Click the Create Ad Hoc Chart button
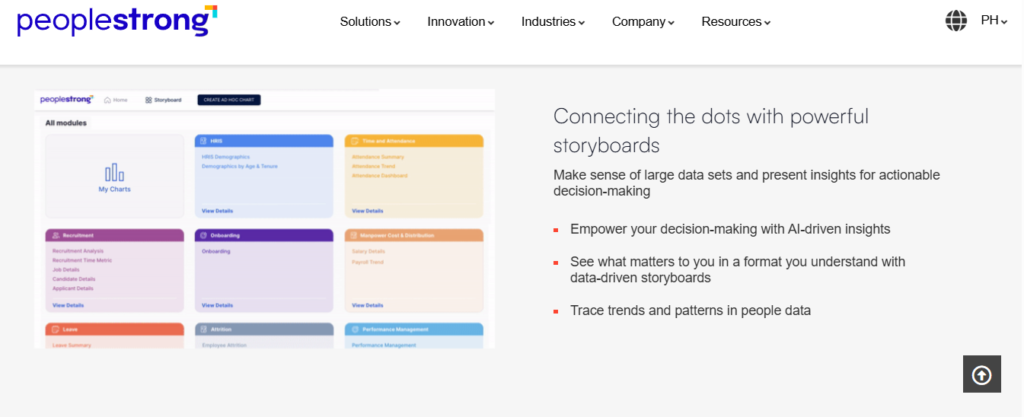Screen dimensions: 1024x417 pyautogui.click(x=229, y=100)
